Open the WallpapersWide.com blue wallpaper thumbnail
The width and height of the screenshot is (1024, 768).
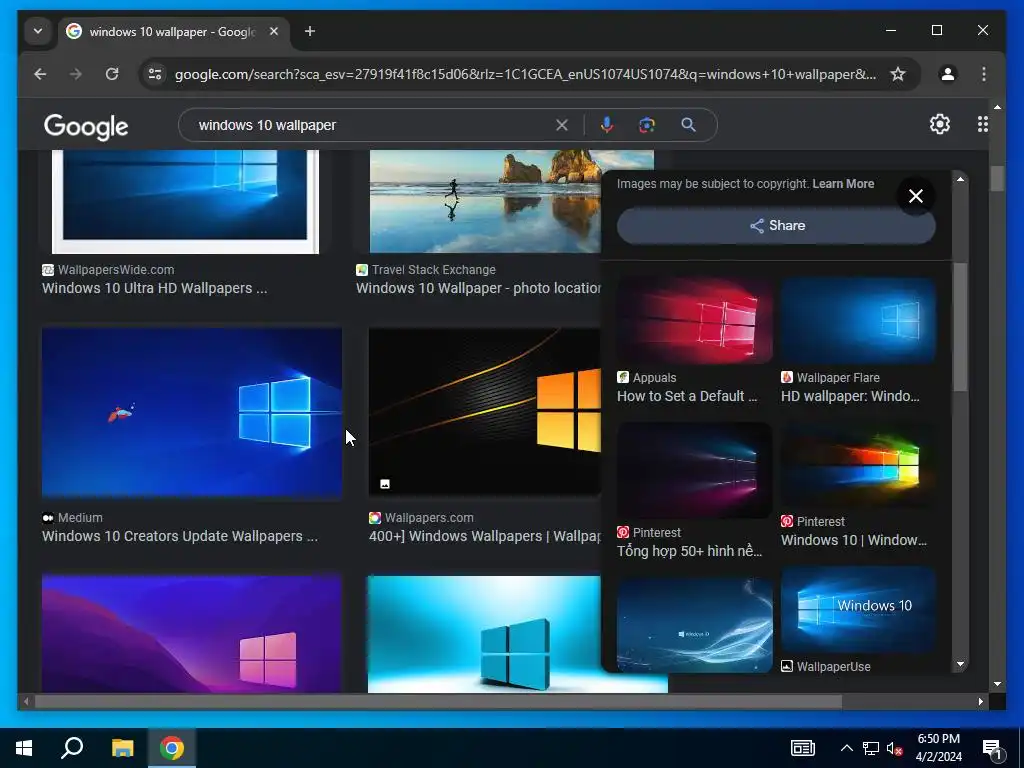coord(185,202)
